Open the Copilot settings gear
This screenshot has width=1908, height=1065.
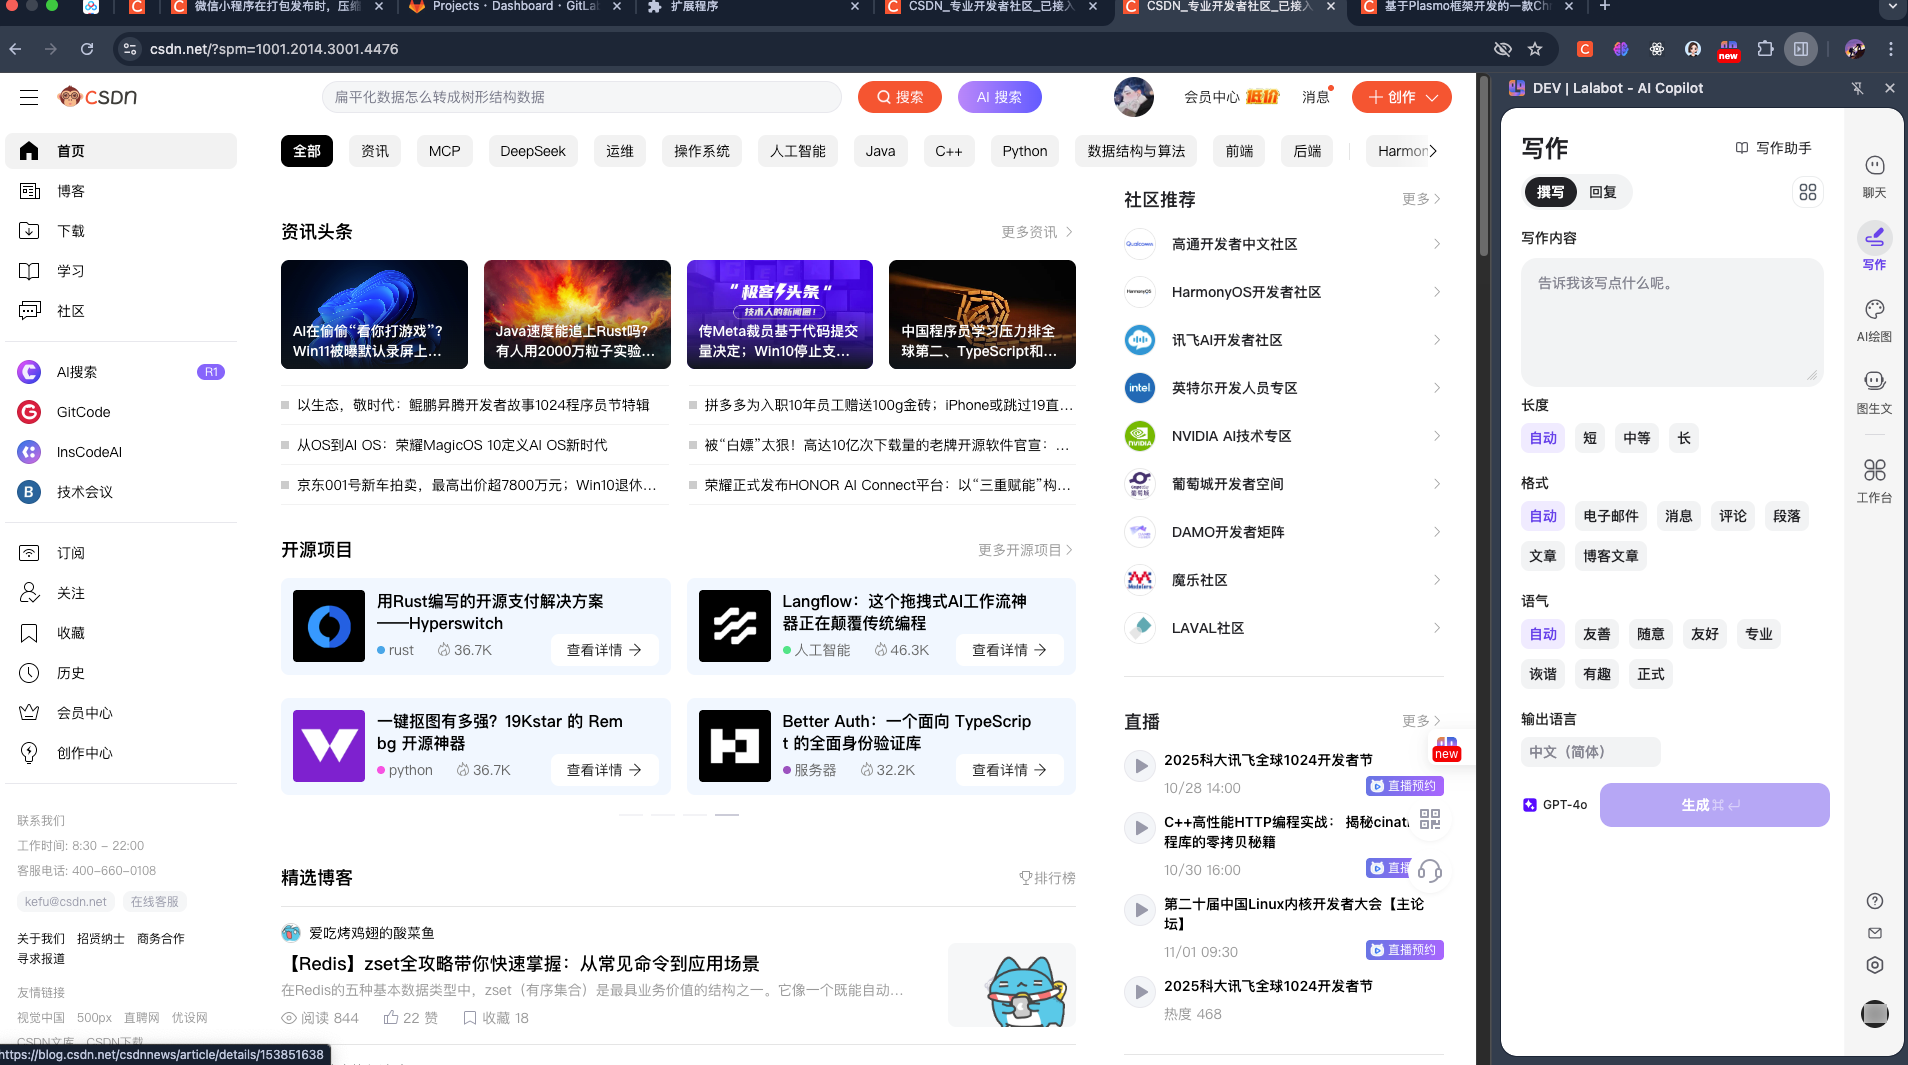[x=1874, y=964]
